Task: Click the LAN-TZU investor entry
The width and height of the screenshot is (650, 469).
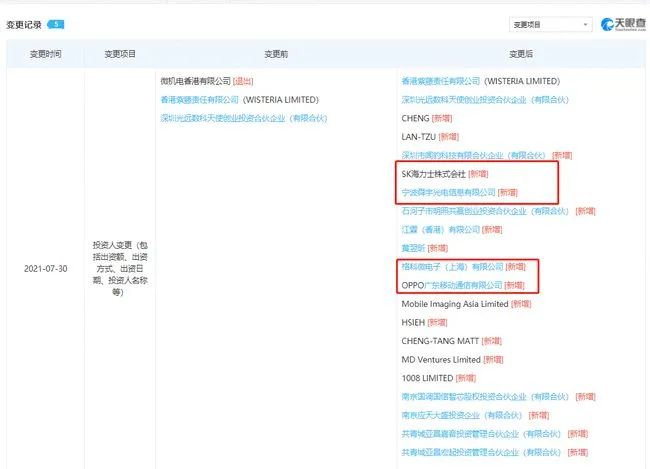Action: (418, 137)
